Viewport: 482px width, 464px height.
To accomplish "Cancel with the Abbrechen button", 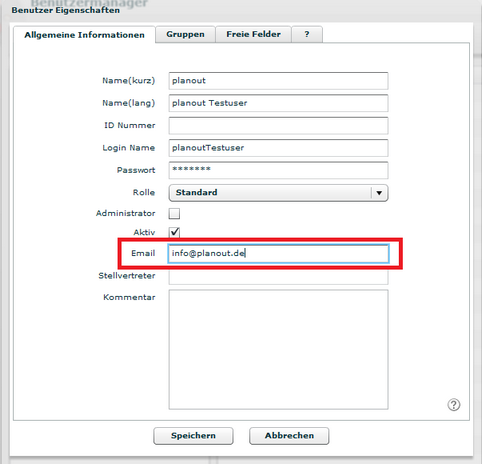I will [x=289, y=436].
